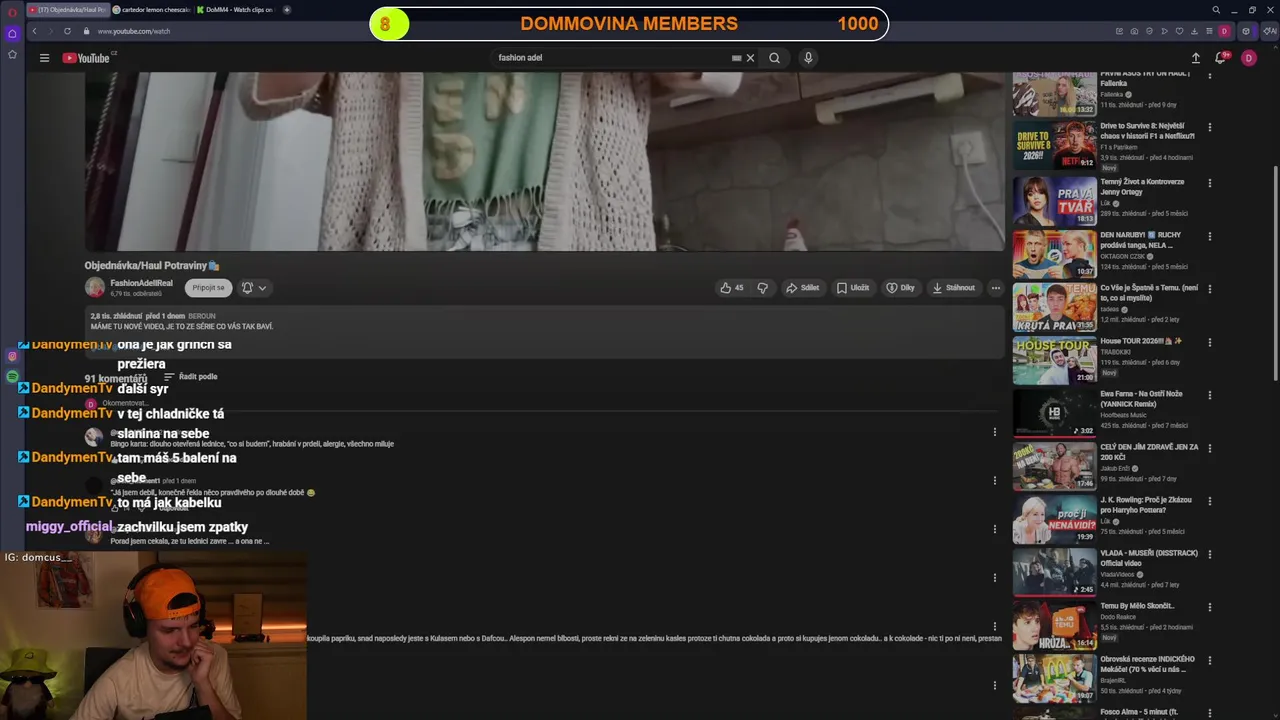Go back using the browser back arrow

click(x=34, y=31)
